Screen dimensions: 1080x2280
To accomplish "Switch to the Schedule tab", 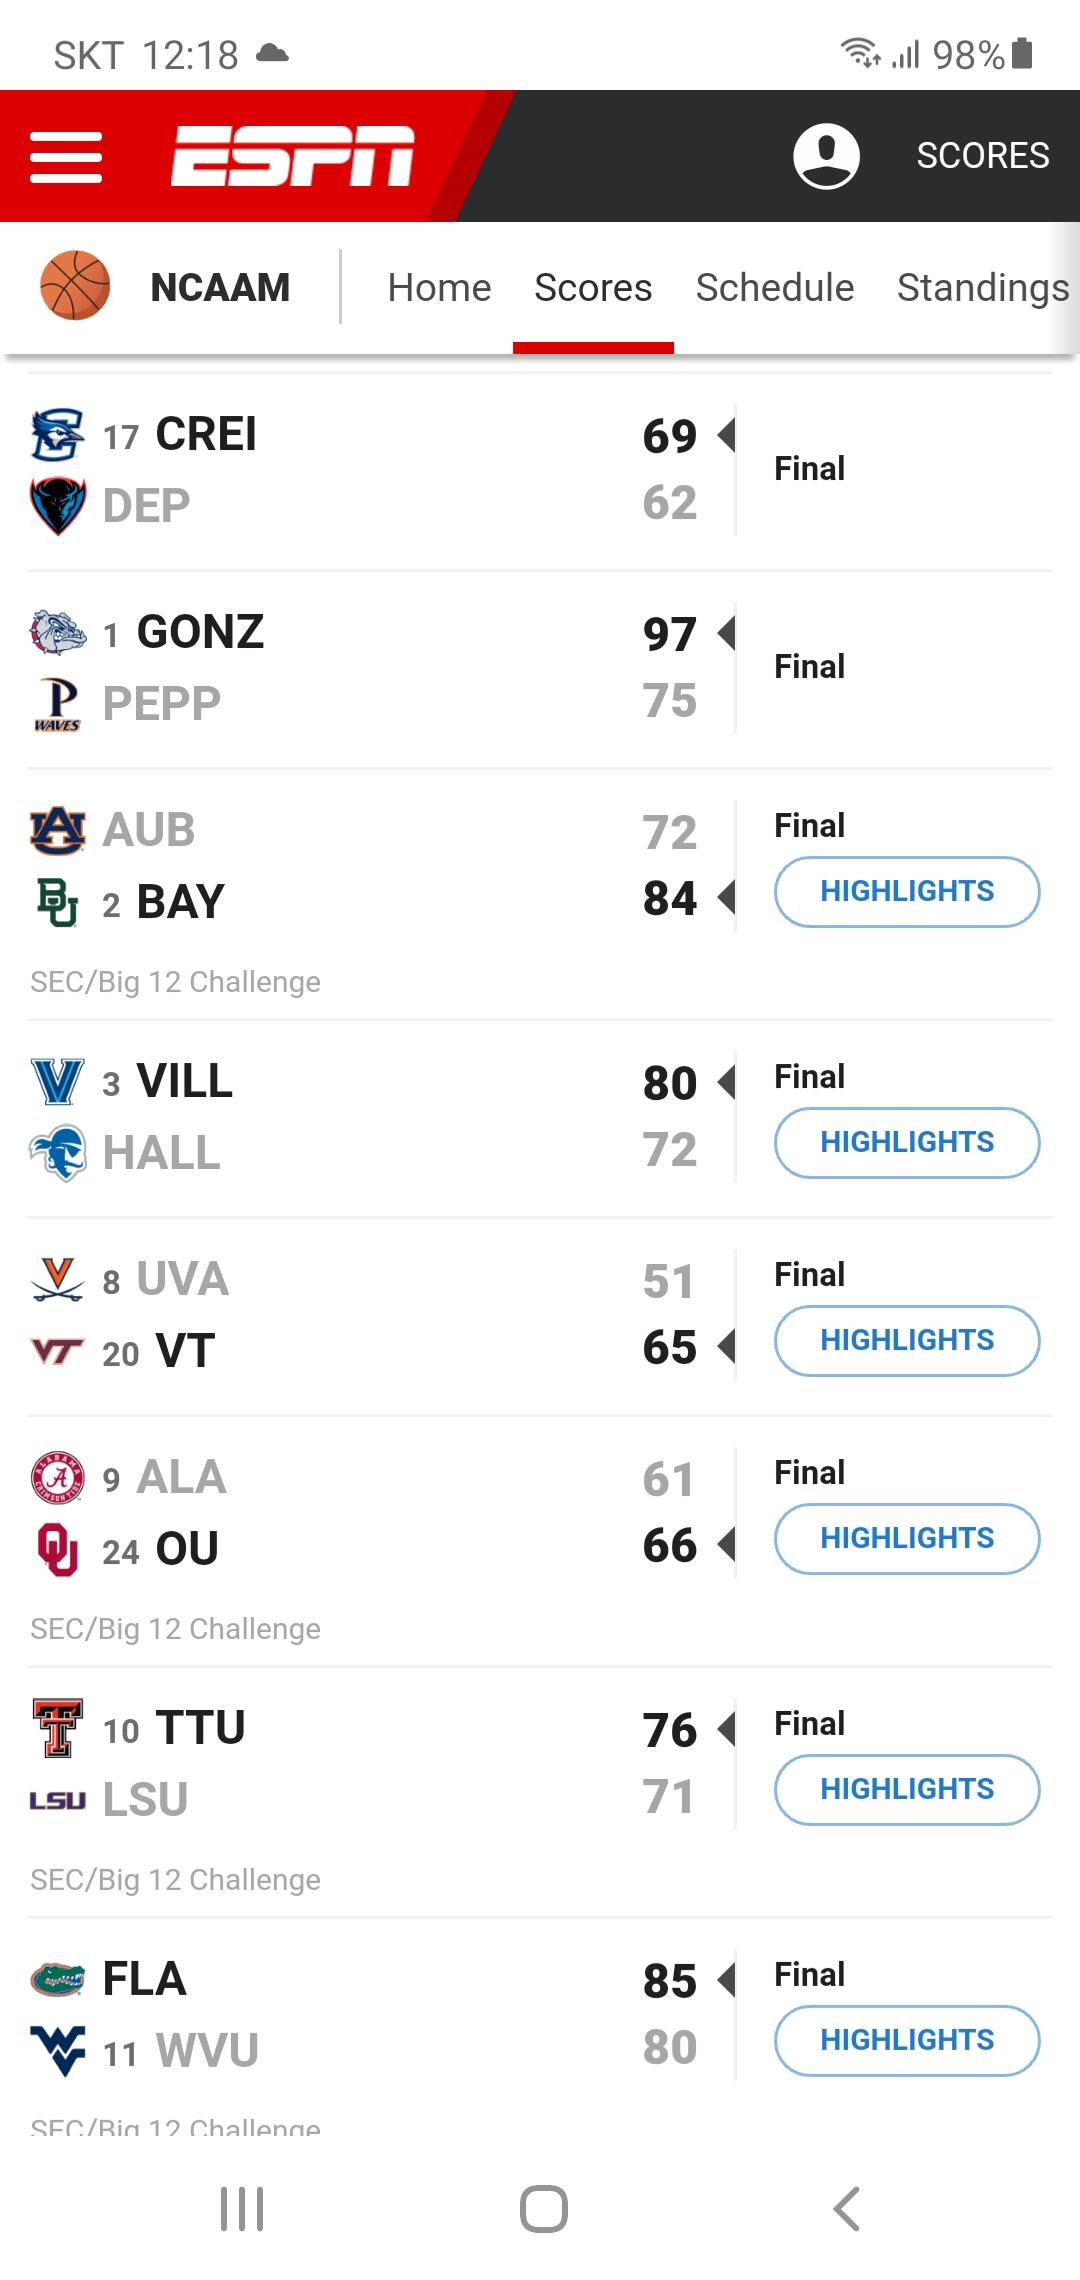I will pos(775,288).
